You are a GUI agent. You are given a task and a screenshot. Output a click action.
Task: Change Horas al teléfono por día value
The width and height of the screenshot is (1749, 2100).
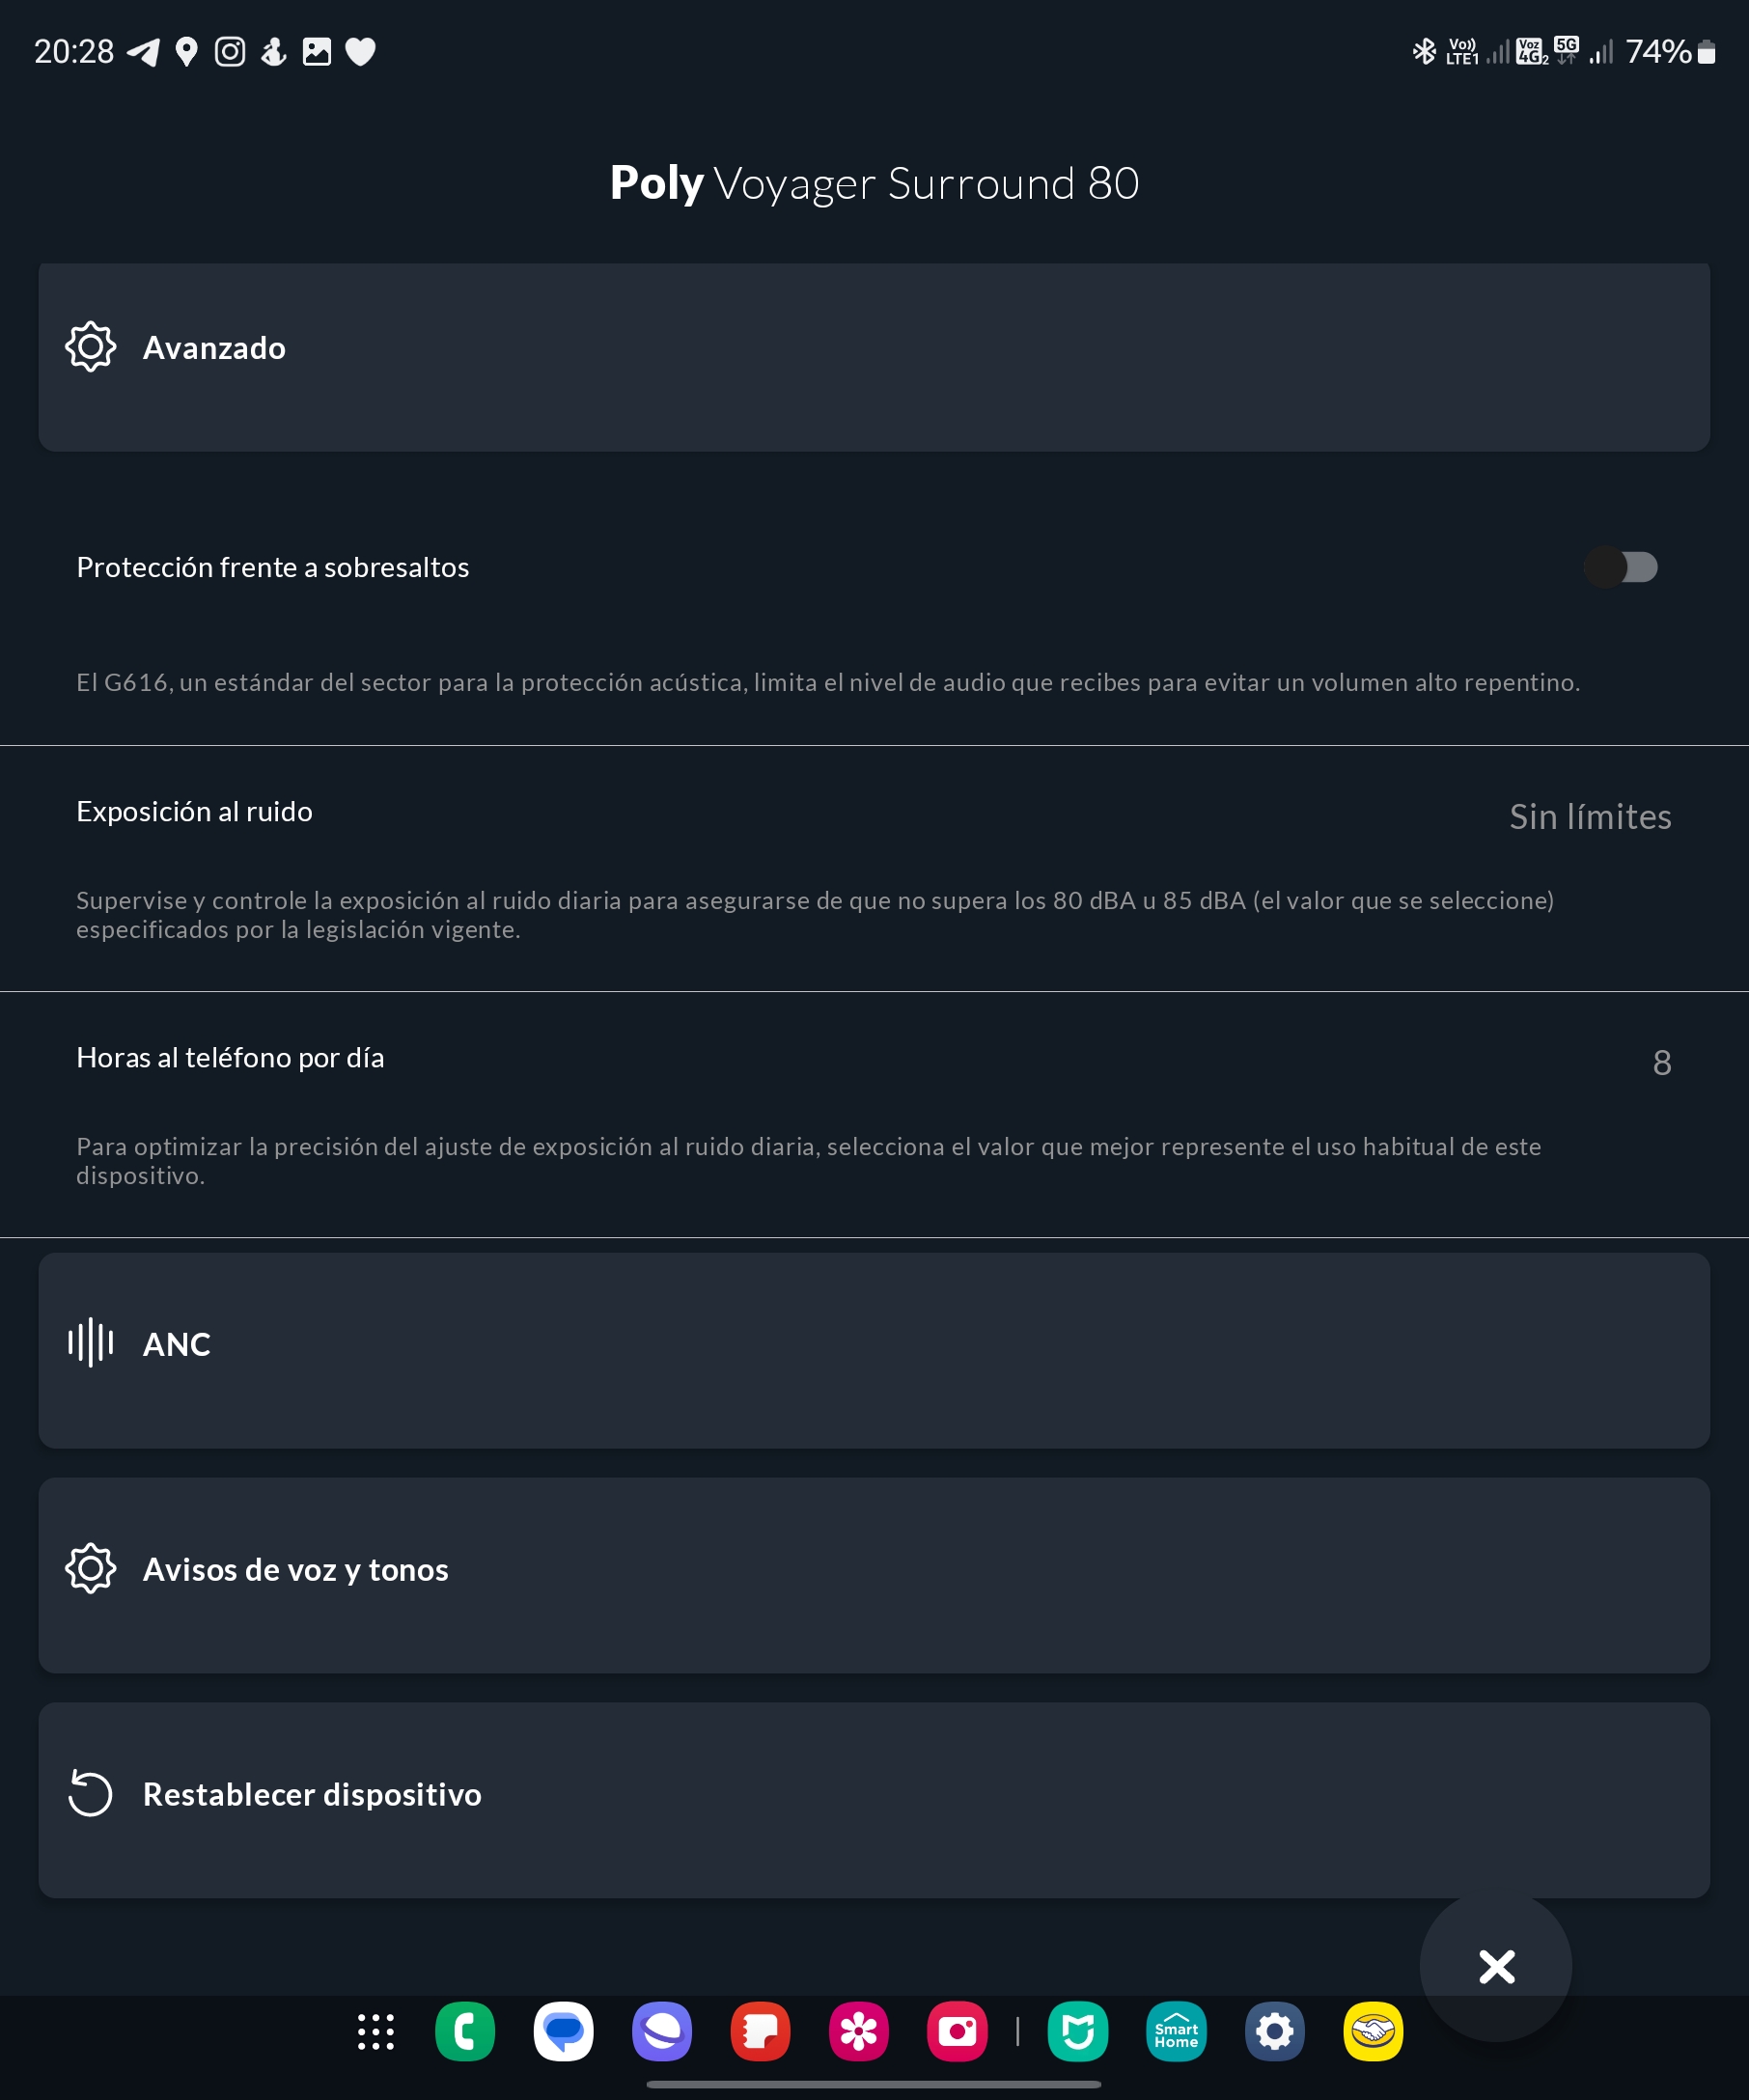[1661, 1063]
